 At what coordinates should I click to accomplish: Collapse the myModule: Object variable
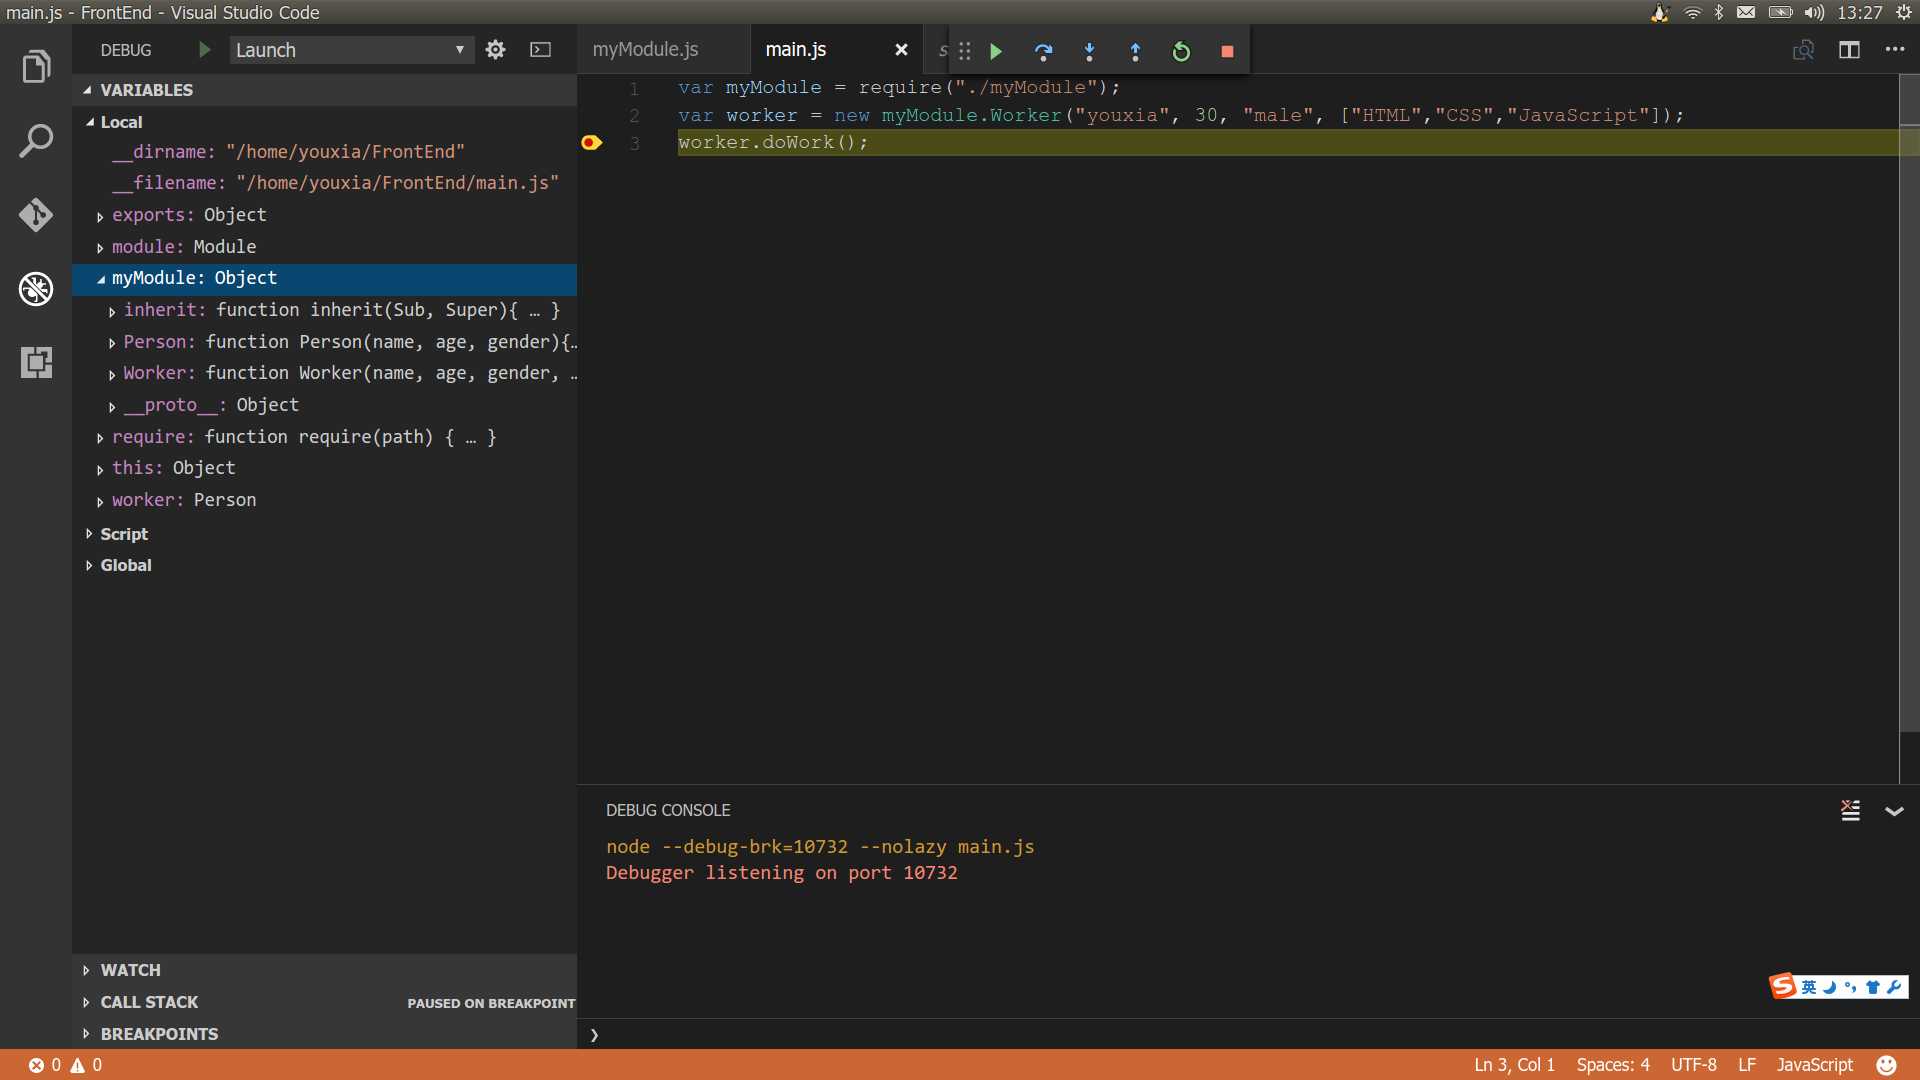click(x=100, y=279)
